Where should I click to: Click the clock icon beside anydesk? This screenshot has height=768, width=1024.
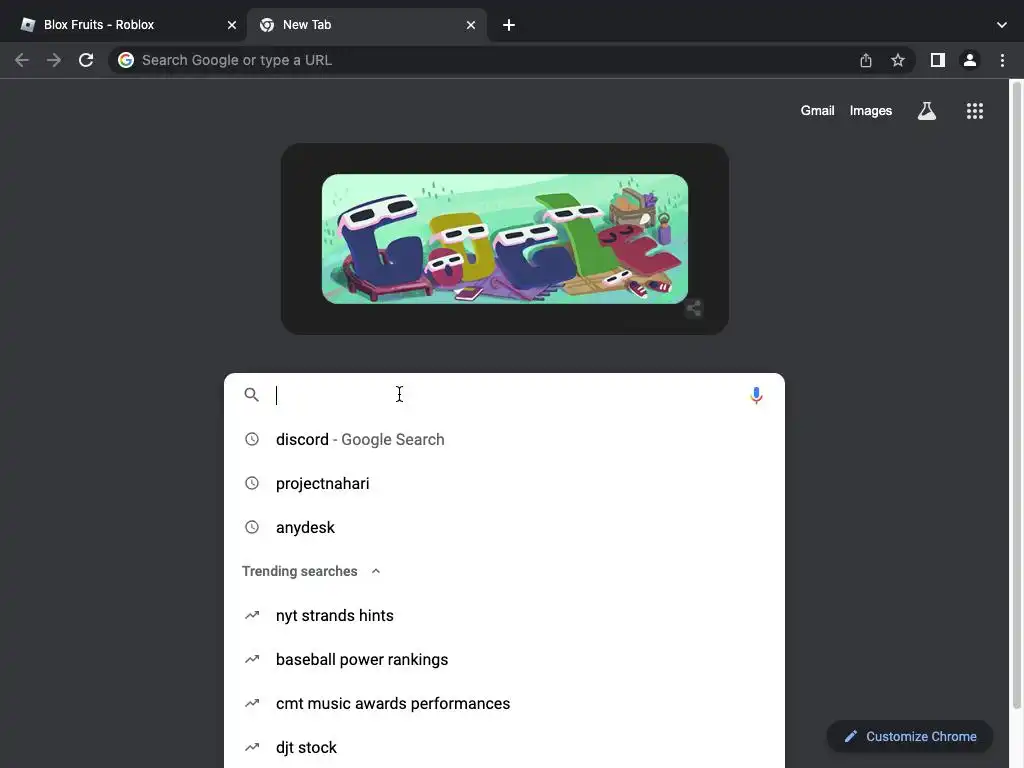[251, 527]
